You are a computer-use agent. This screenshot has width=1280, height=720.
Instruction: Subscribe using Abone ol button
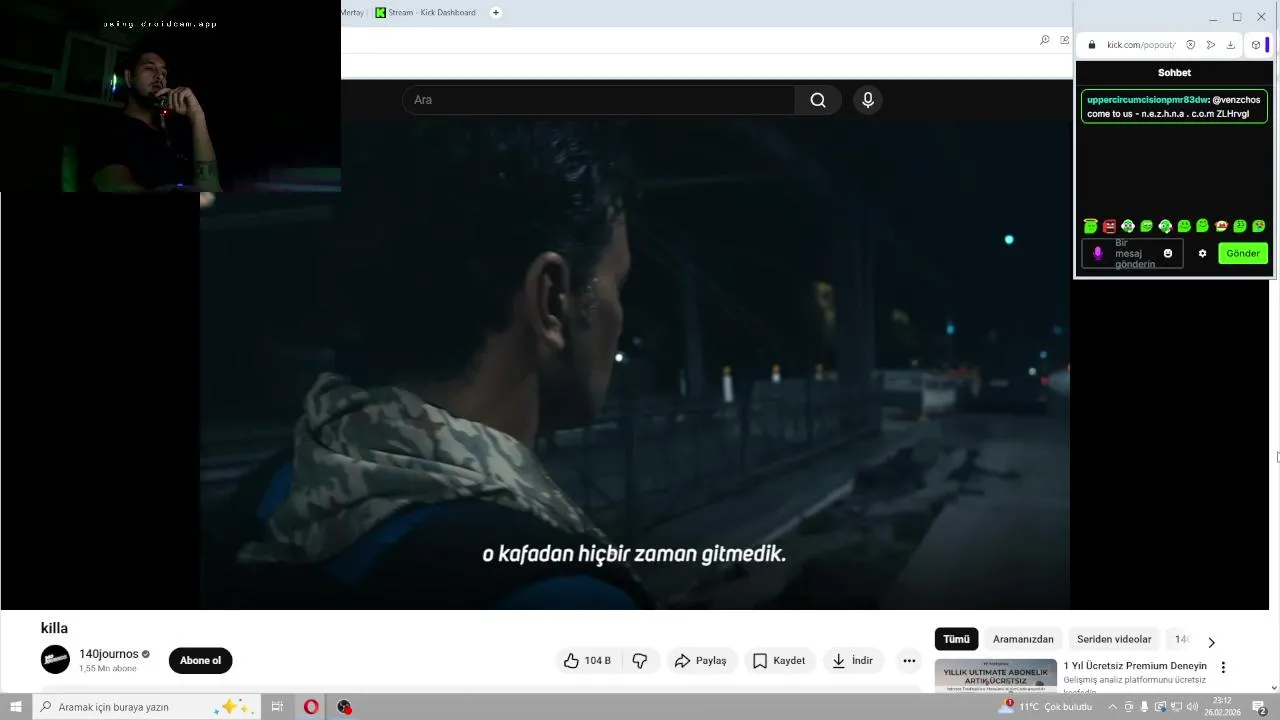(200, 661)
